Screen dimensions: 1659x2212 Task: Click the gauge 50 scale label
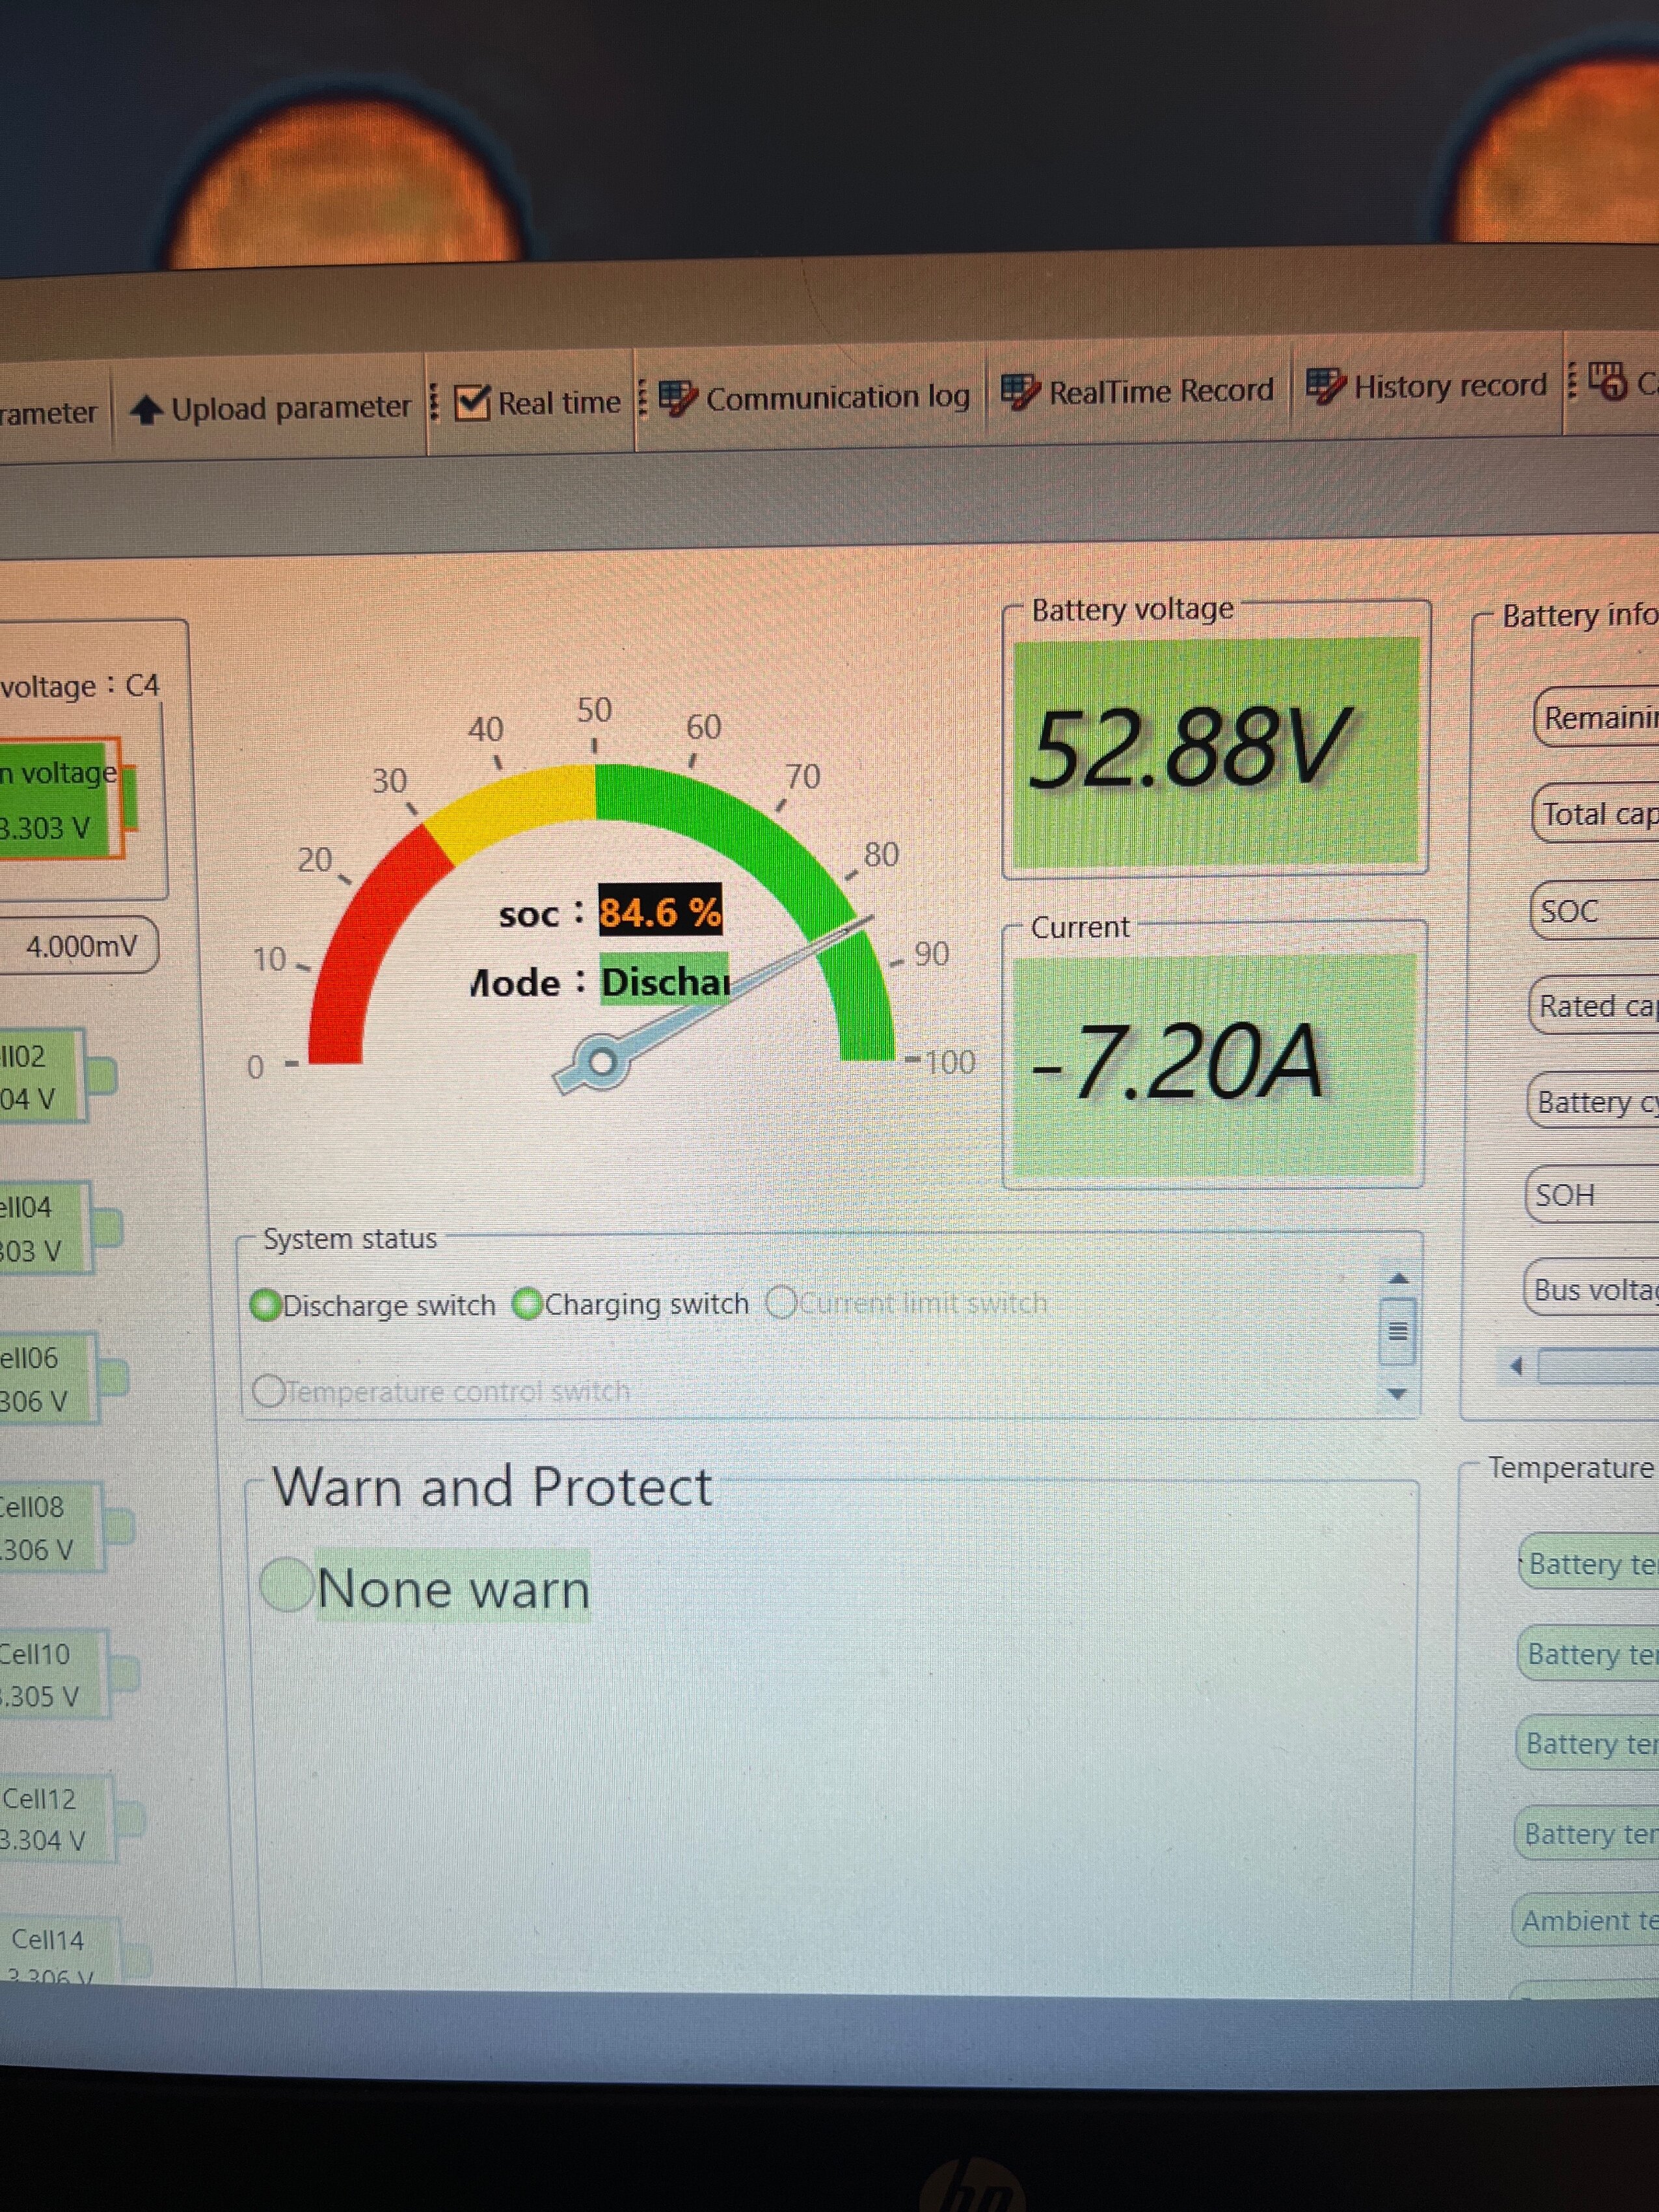coord(594,709)
